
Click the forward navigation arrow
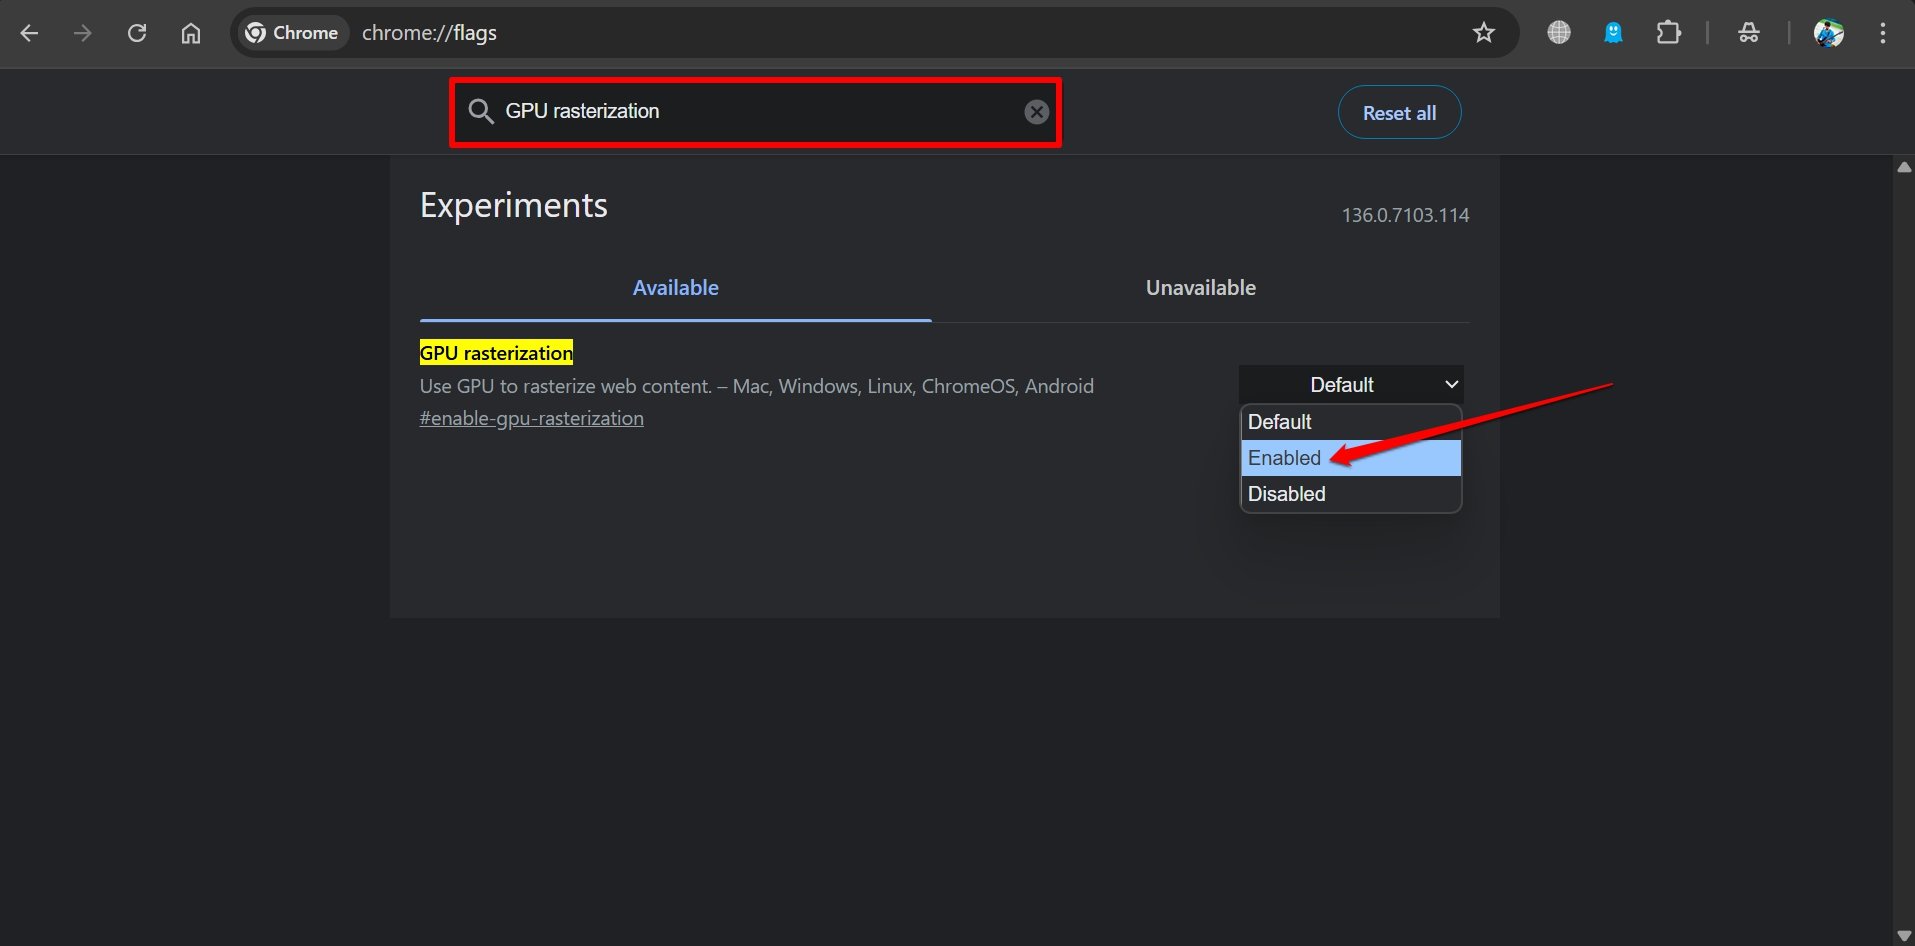[83, 33]
